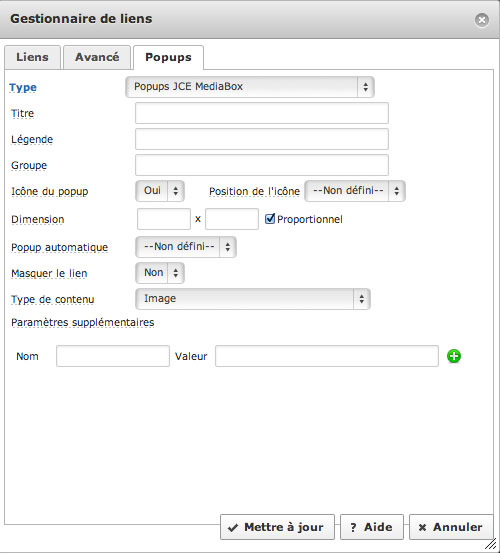500x553 pixels.
Task: Click the Nom parameter field
Action: point(113,356)
